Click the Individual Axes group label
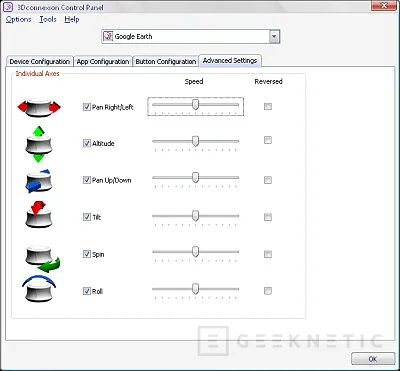The height and width of the screenshot is (371, 400). pyautogui.click(x=37, y=73)
